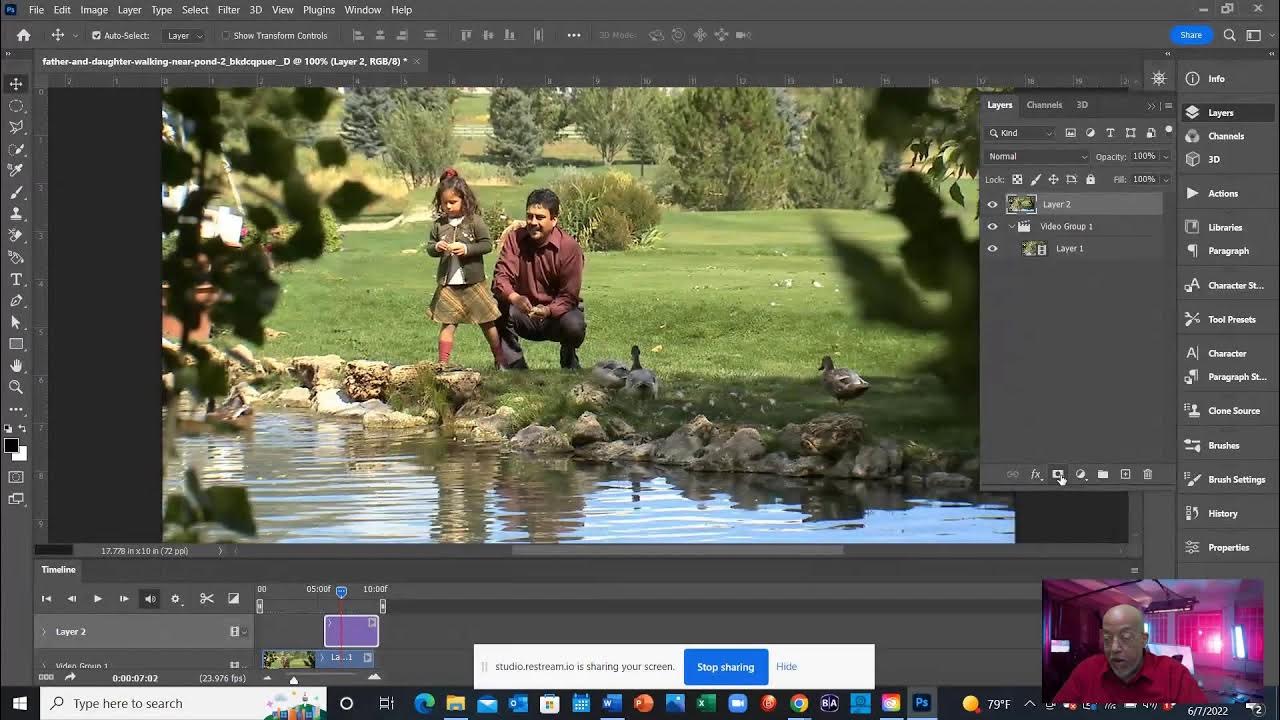Click the Hide link in sharing bar
The image size is (1280, 720).
786,667
